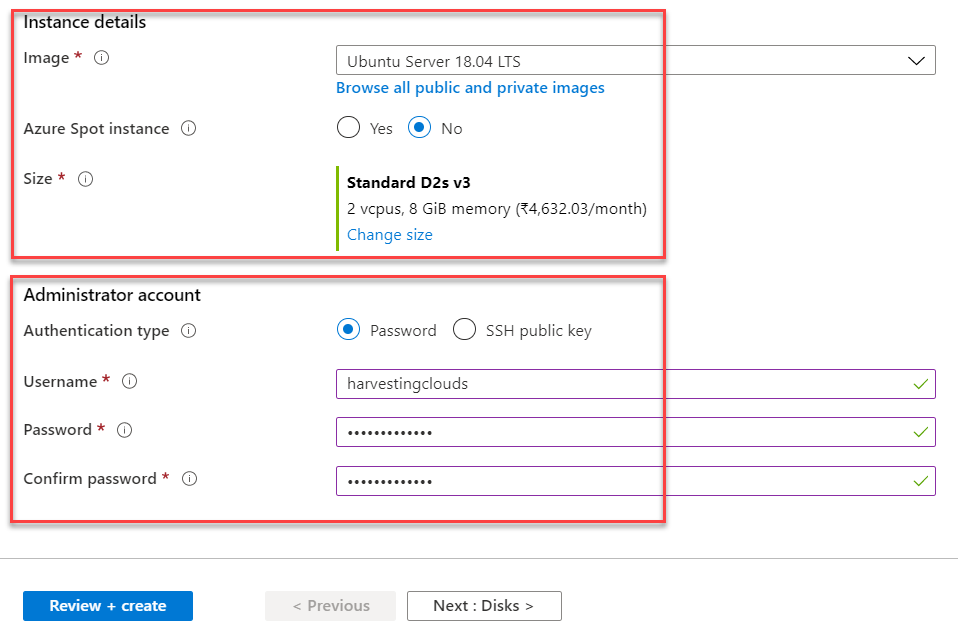The image size is (958, 635).
Task: Click the Standard D2s v3 size text
Action: tap(409, 183)
